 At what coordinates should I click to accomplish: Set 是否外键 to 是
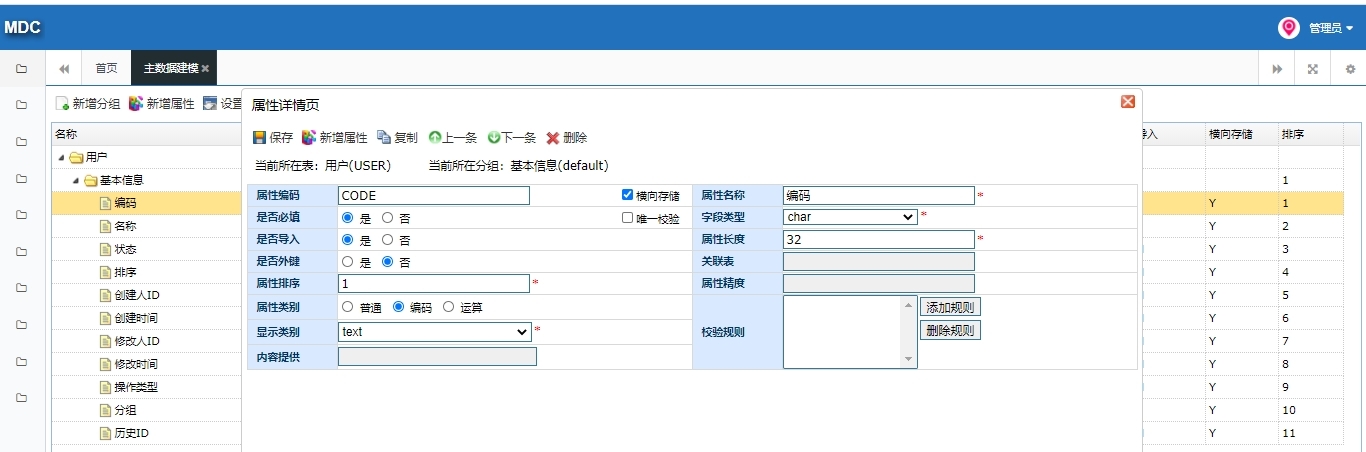348,262
